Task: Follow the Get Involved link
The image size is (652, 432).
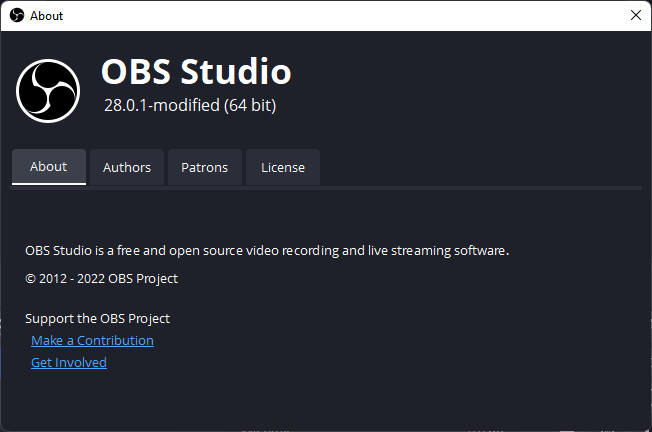Action: click(x=69, y=363)
